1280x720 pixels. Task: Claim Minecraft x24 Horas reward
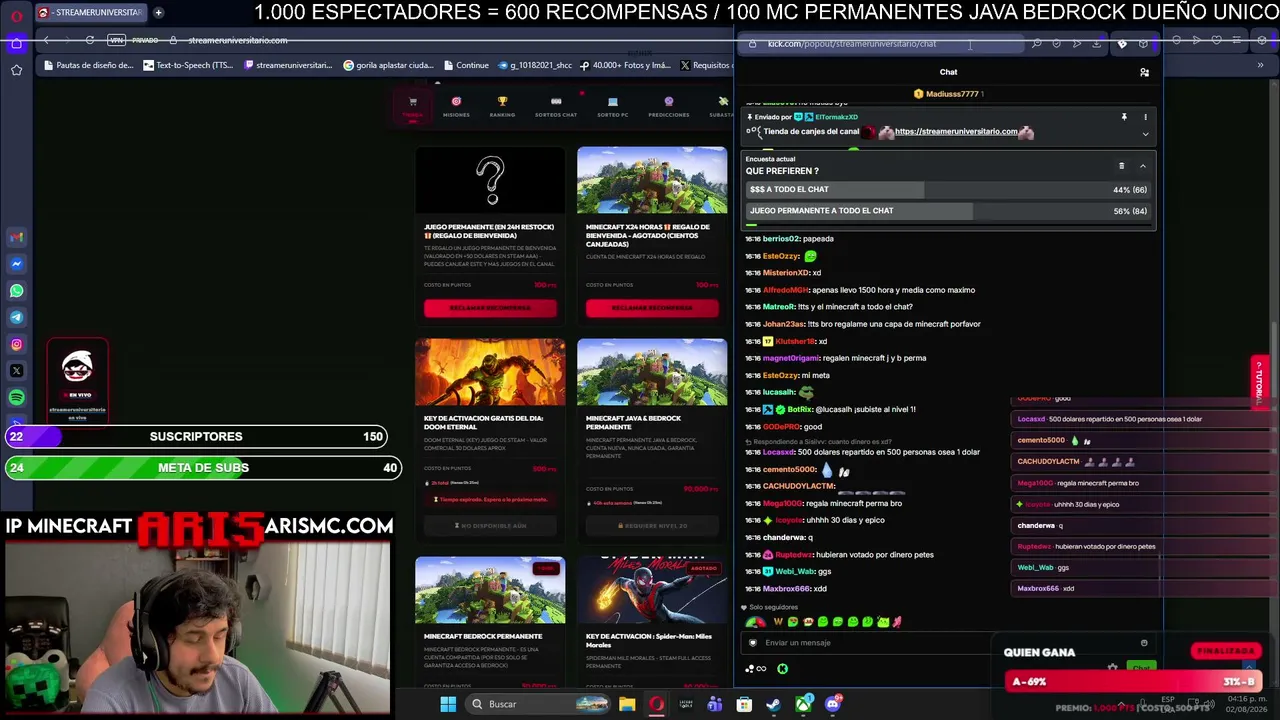652,308
